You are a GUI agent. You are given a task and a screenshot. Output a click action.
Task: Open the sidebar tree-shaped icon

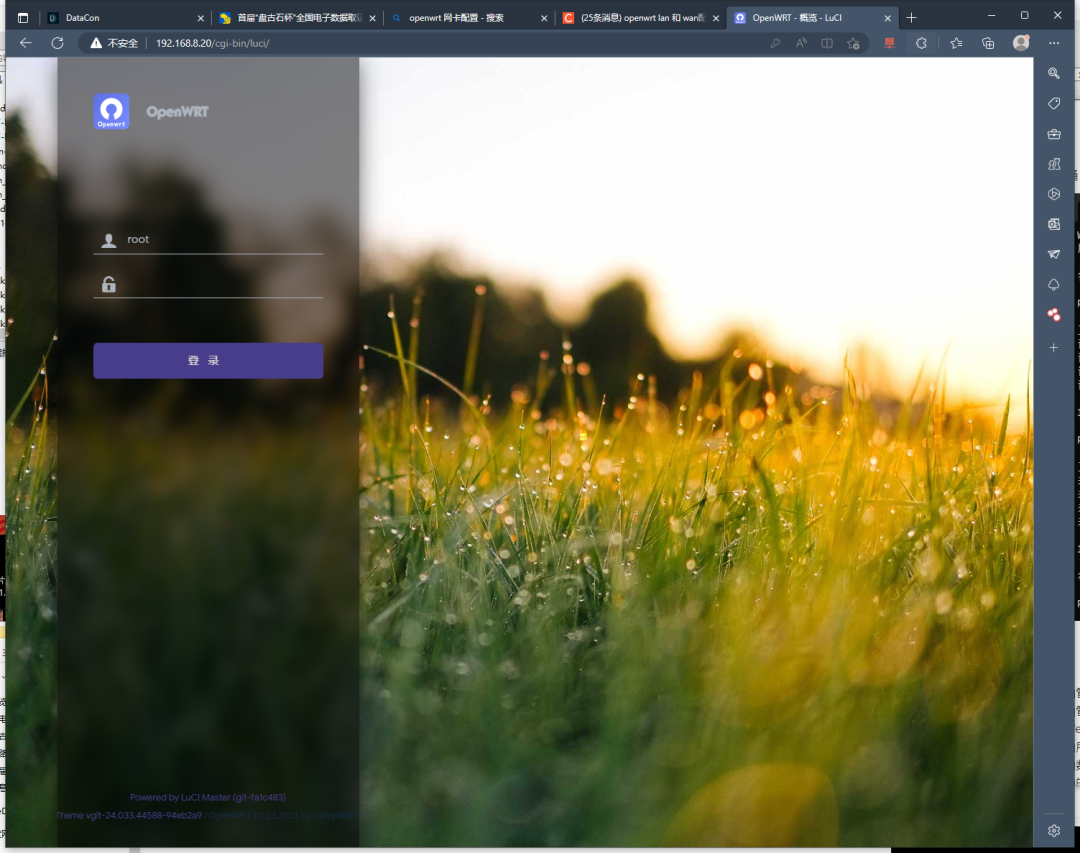(1054, 285)
